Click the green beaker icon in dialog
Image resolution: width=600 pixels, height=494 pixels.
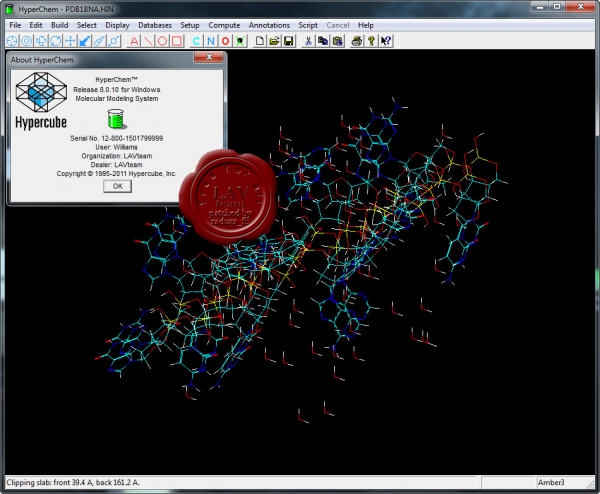pyautogui.click(x=116, y=119)
